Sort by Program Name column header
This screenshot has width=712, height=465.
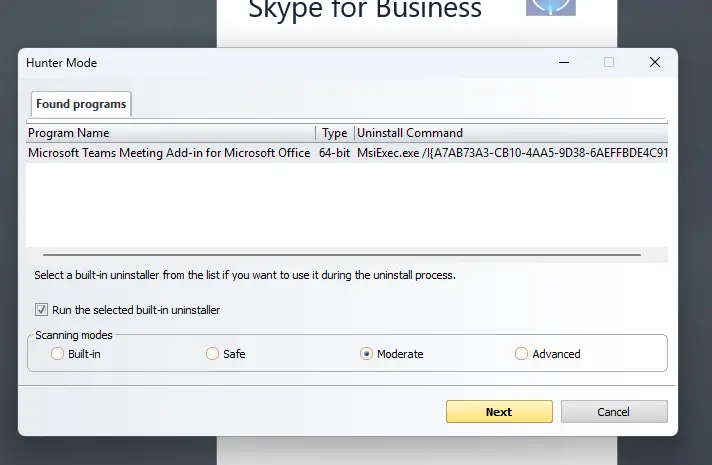tap(170, 133)
